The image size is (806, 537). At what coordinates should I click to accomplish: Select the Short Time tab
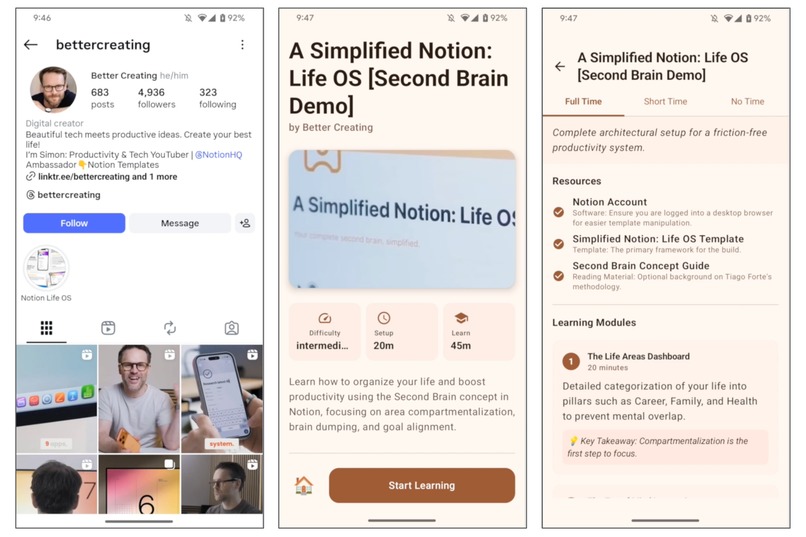click(x=665, y=102)
